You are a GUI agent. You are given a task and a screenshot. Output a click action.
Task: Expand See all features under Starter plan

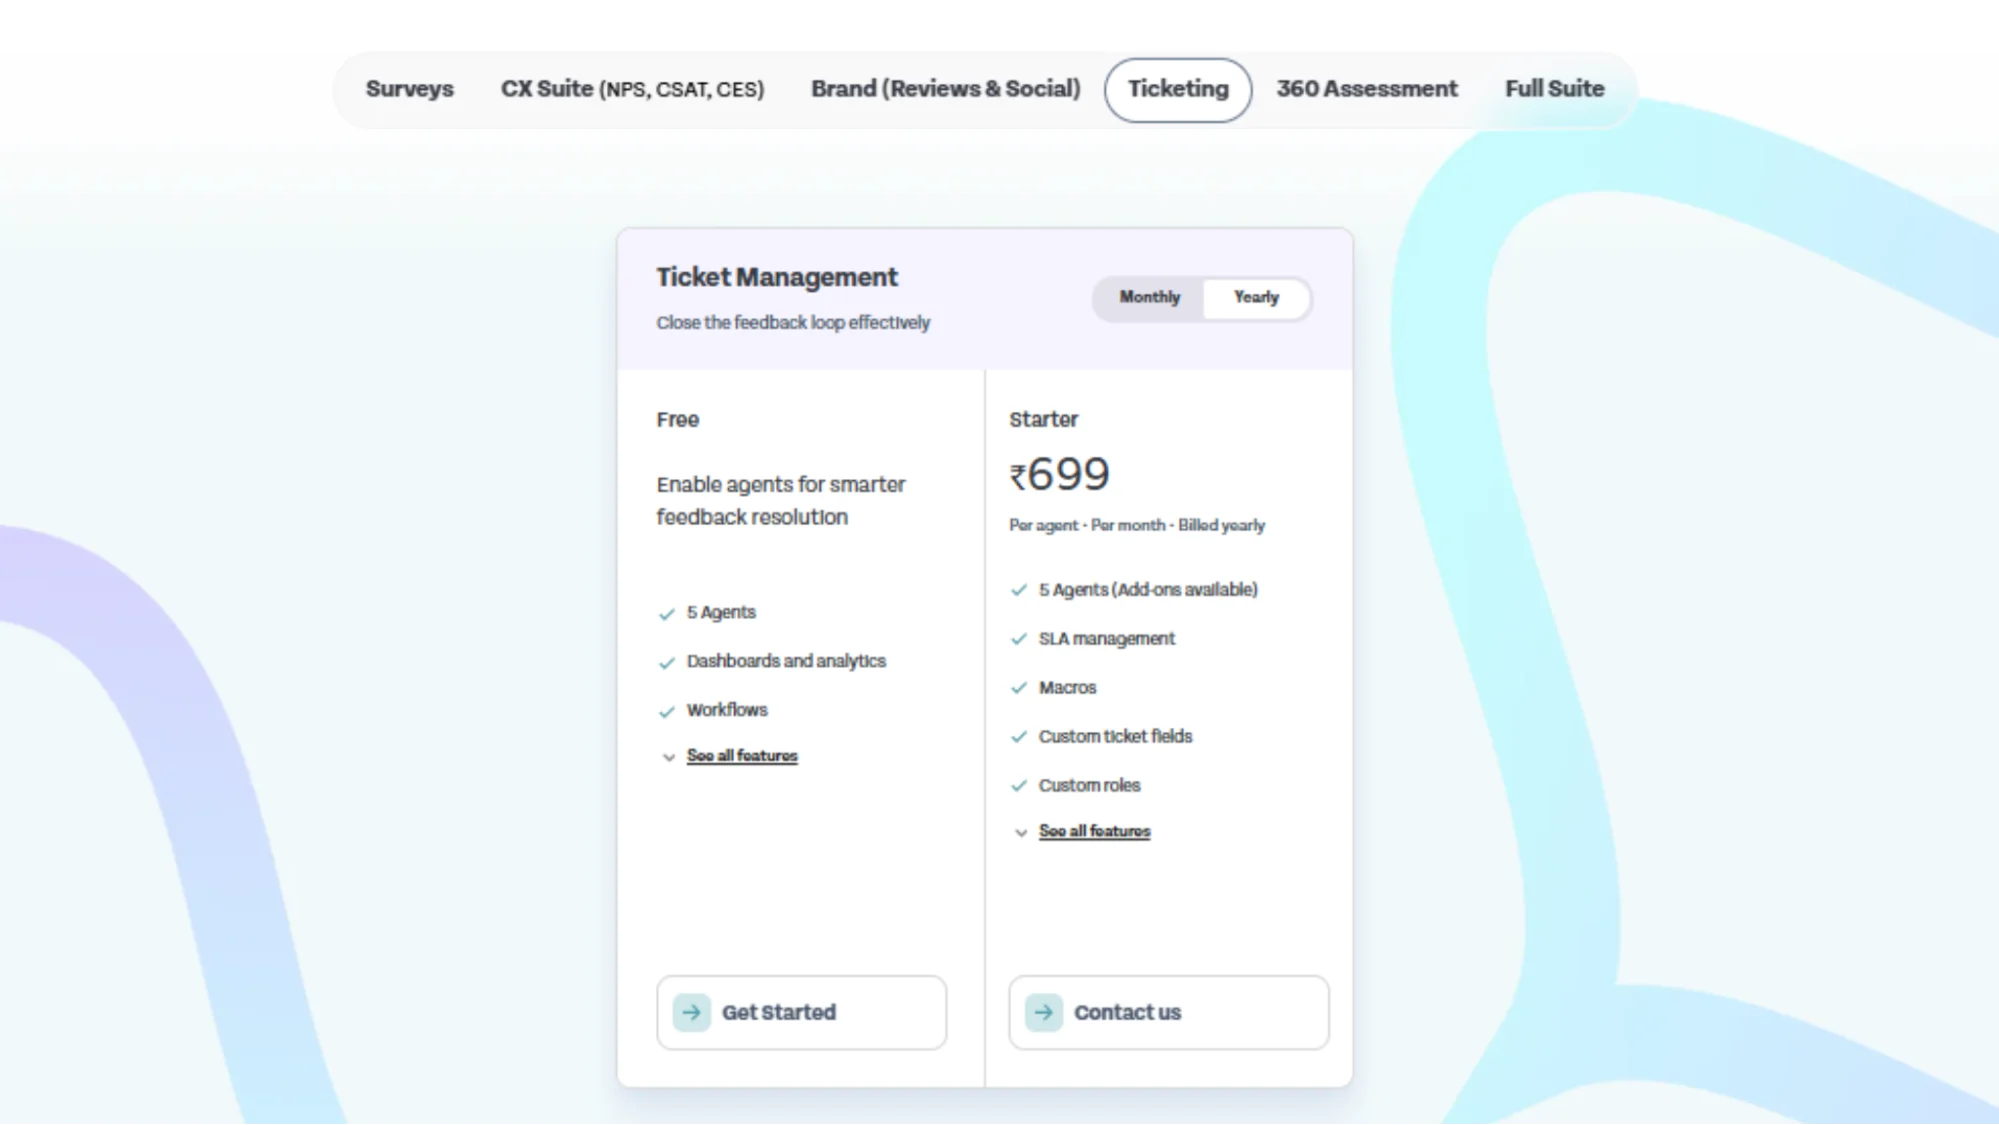point(1094,831)
